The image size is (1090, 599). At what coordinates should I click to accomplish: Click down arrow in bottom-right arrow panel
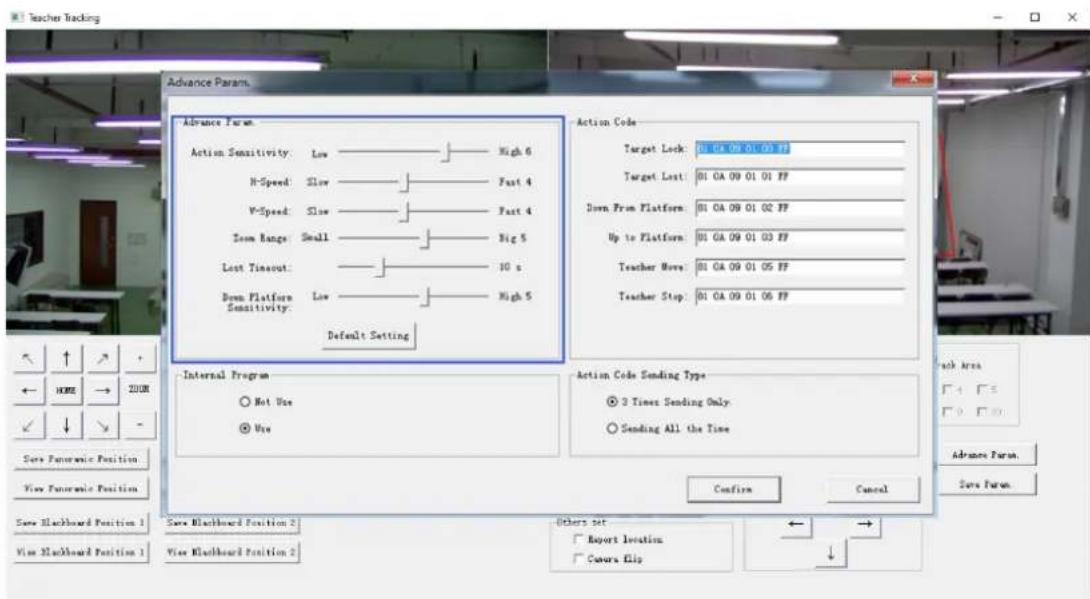click(831, 554)
